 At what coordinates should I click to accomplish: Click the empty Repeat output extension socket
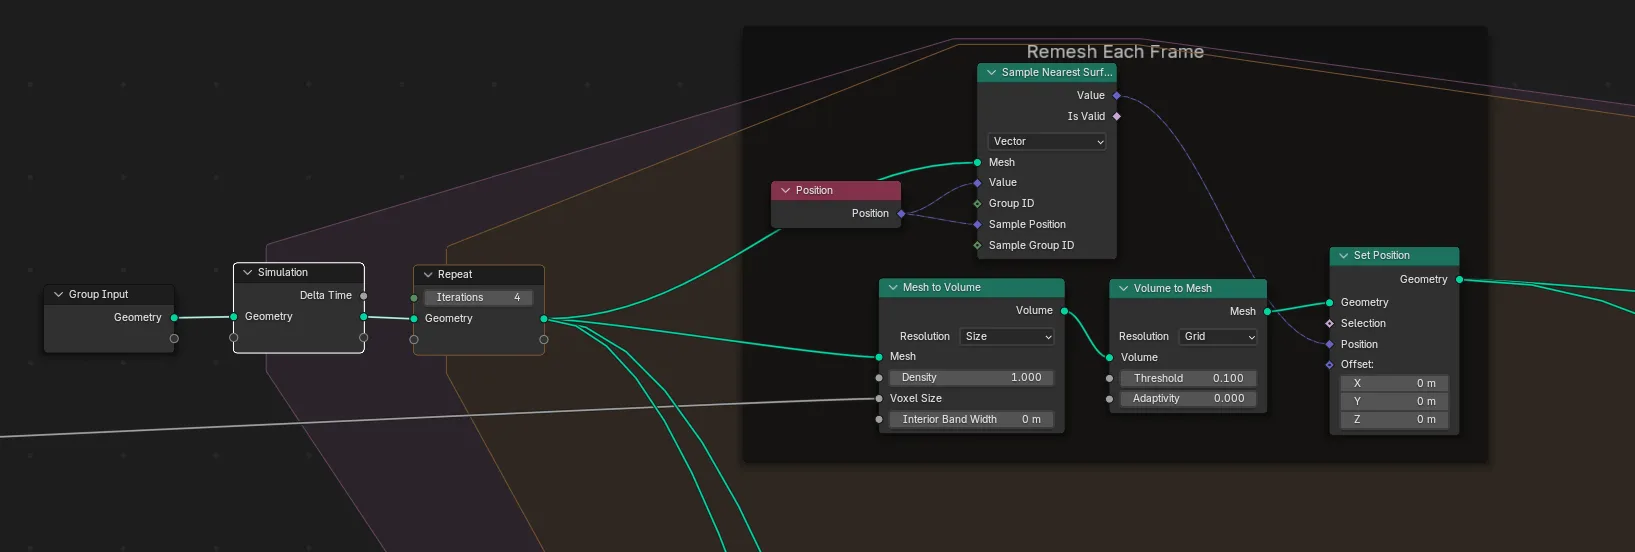tap(544, 340)
